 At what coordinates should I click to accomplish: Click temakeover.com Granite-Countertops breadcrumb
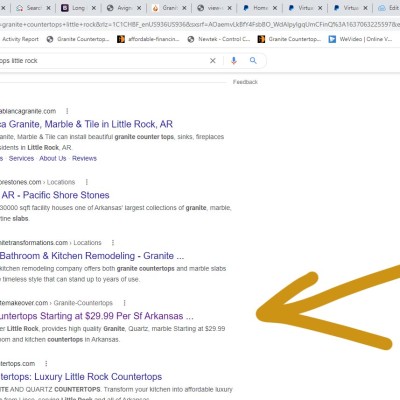[56, 303]
